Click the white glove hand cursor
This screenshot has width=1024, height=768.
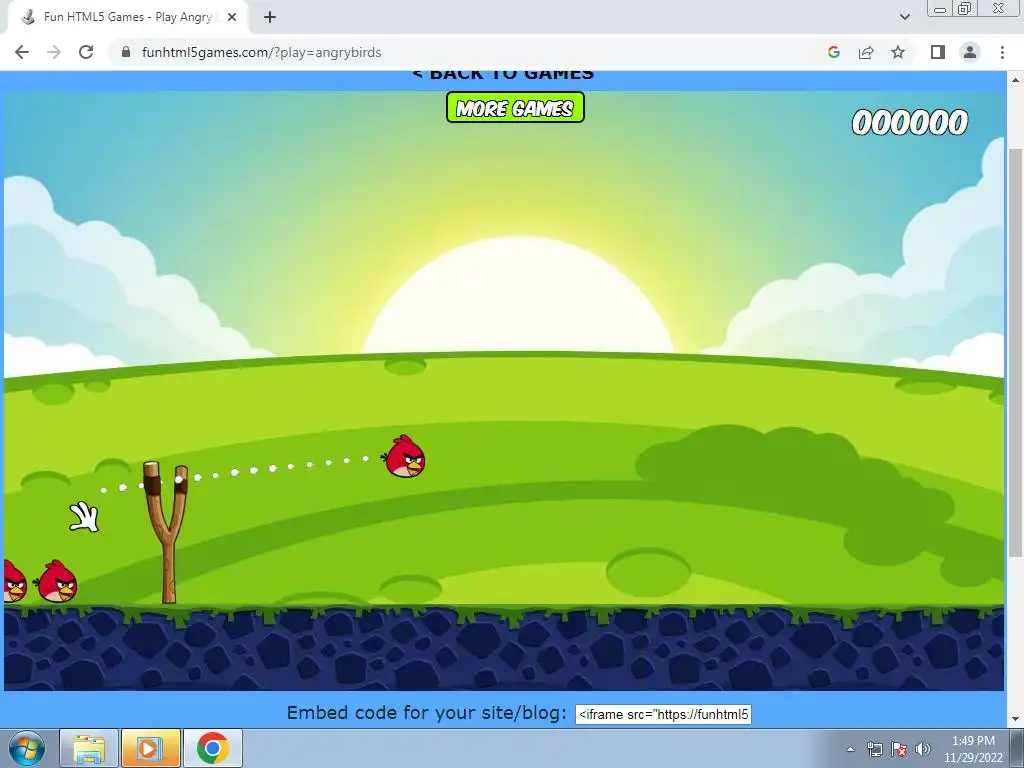[84, 517]
